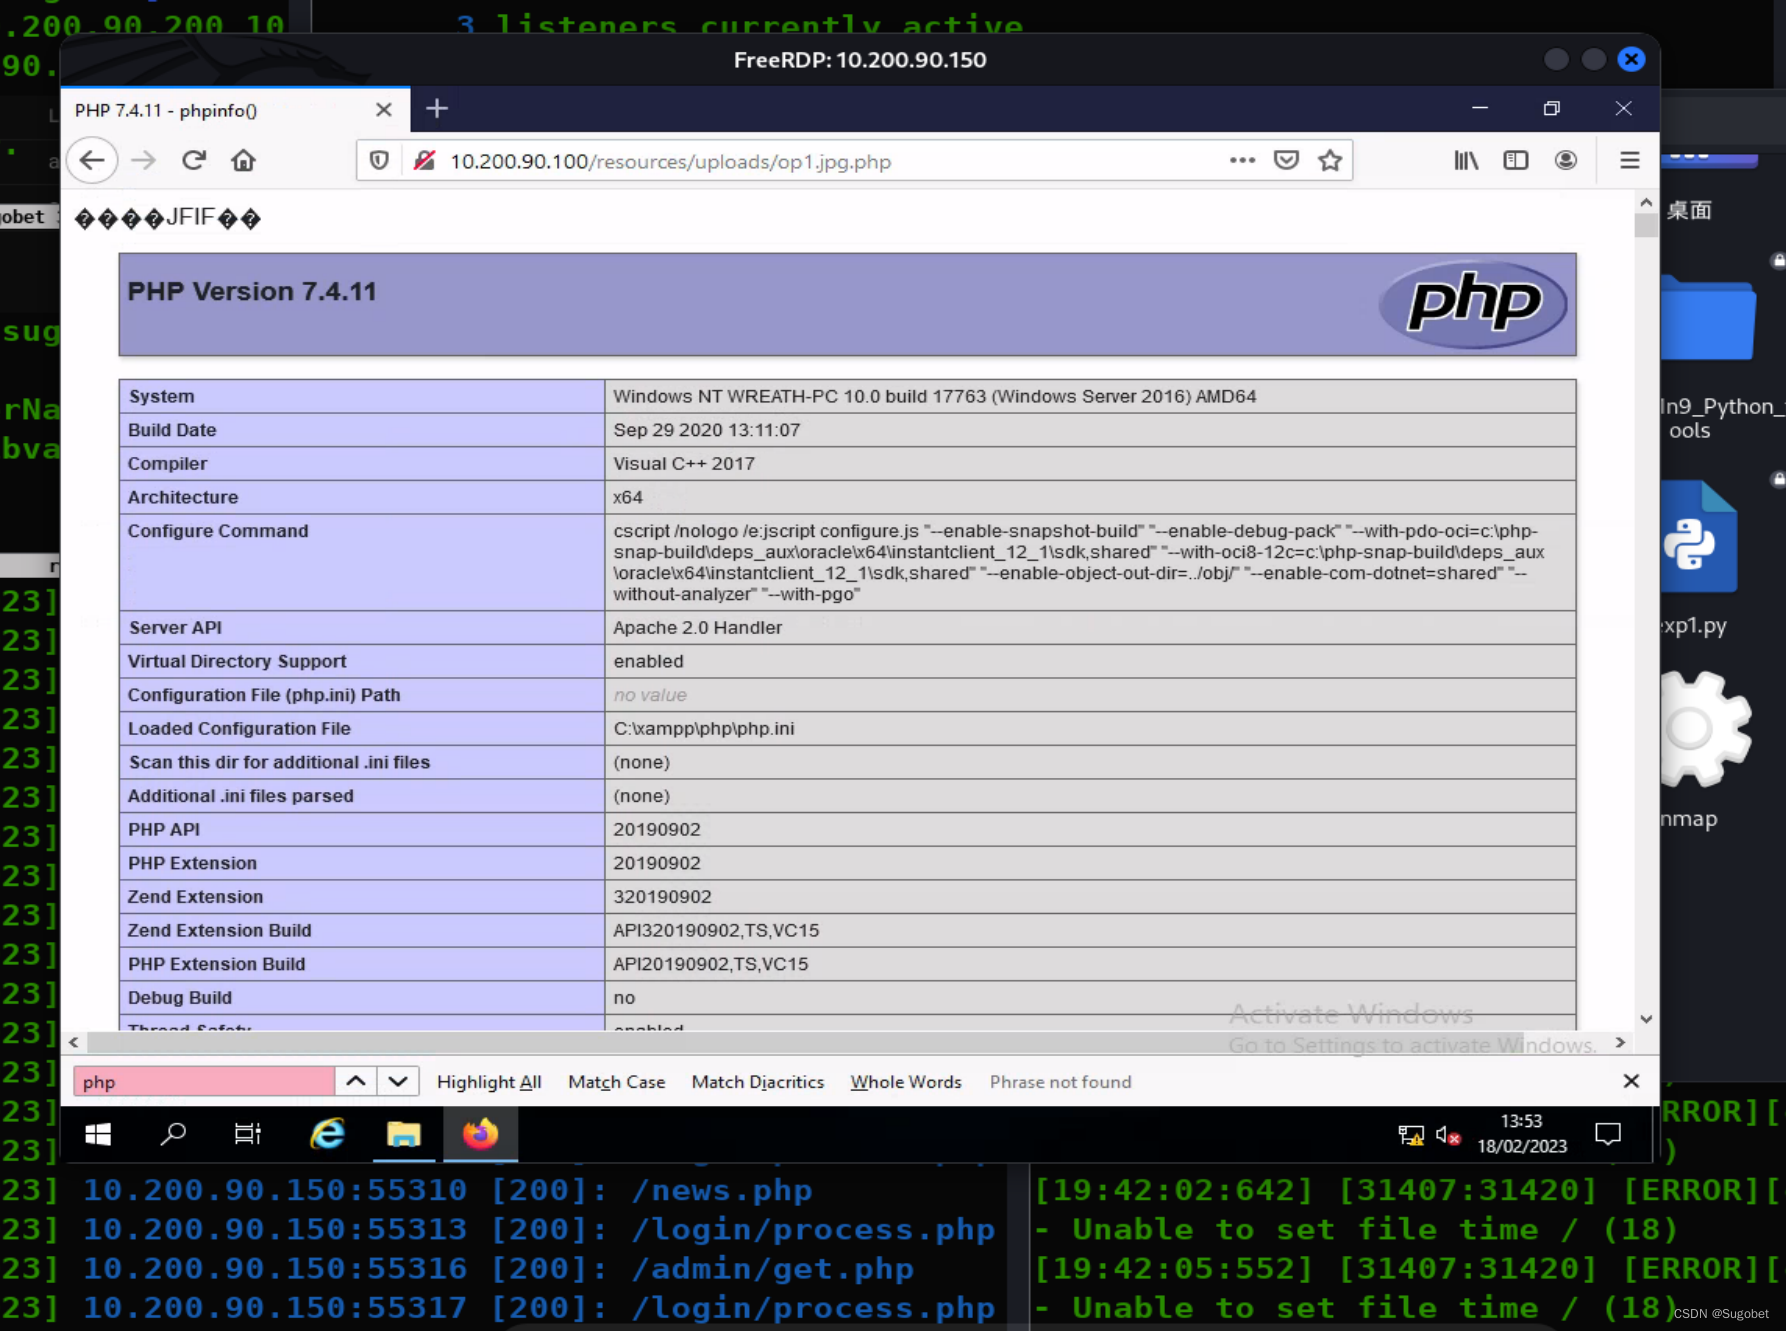Click the muted volume tray icon

1448,1135
